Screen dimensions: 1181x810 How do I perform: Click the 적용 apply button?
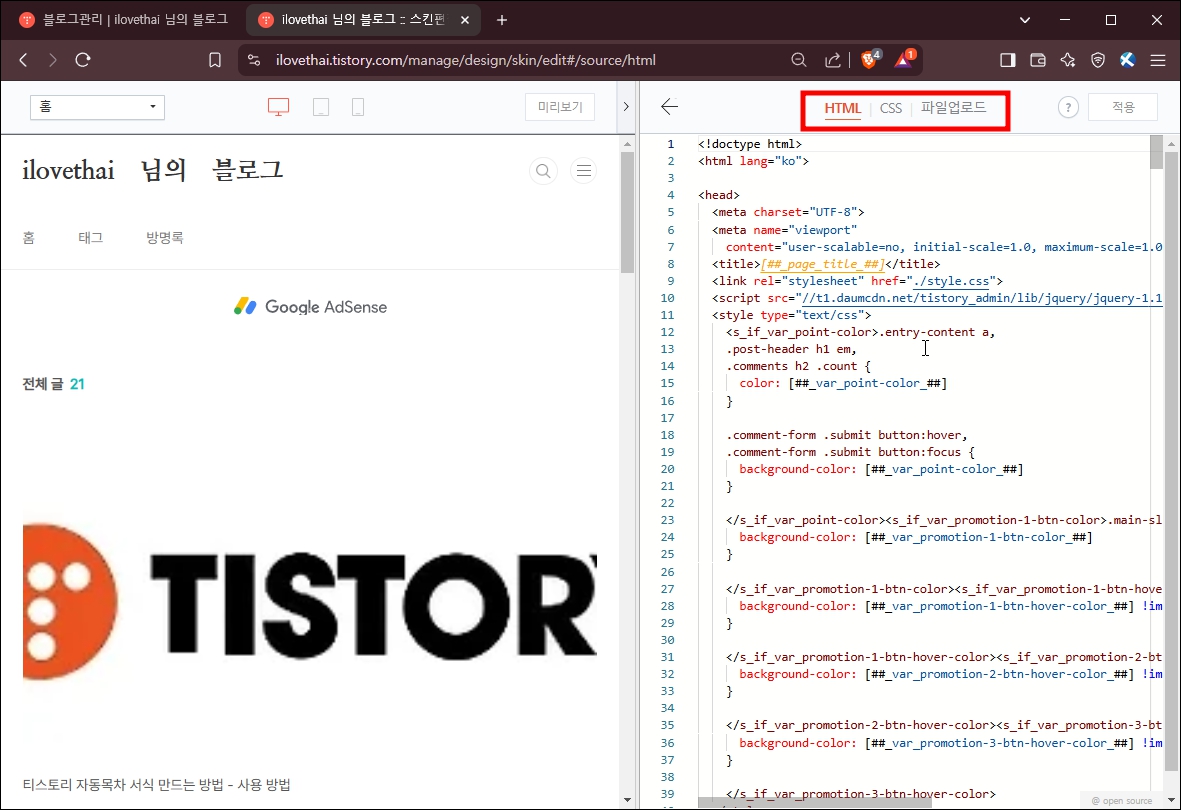click(x=1123, y=107)
